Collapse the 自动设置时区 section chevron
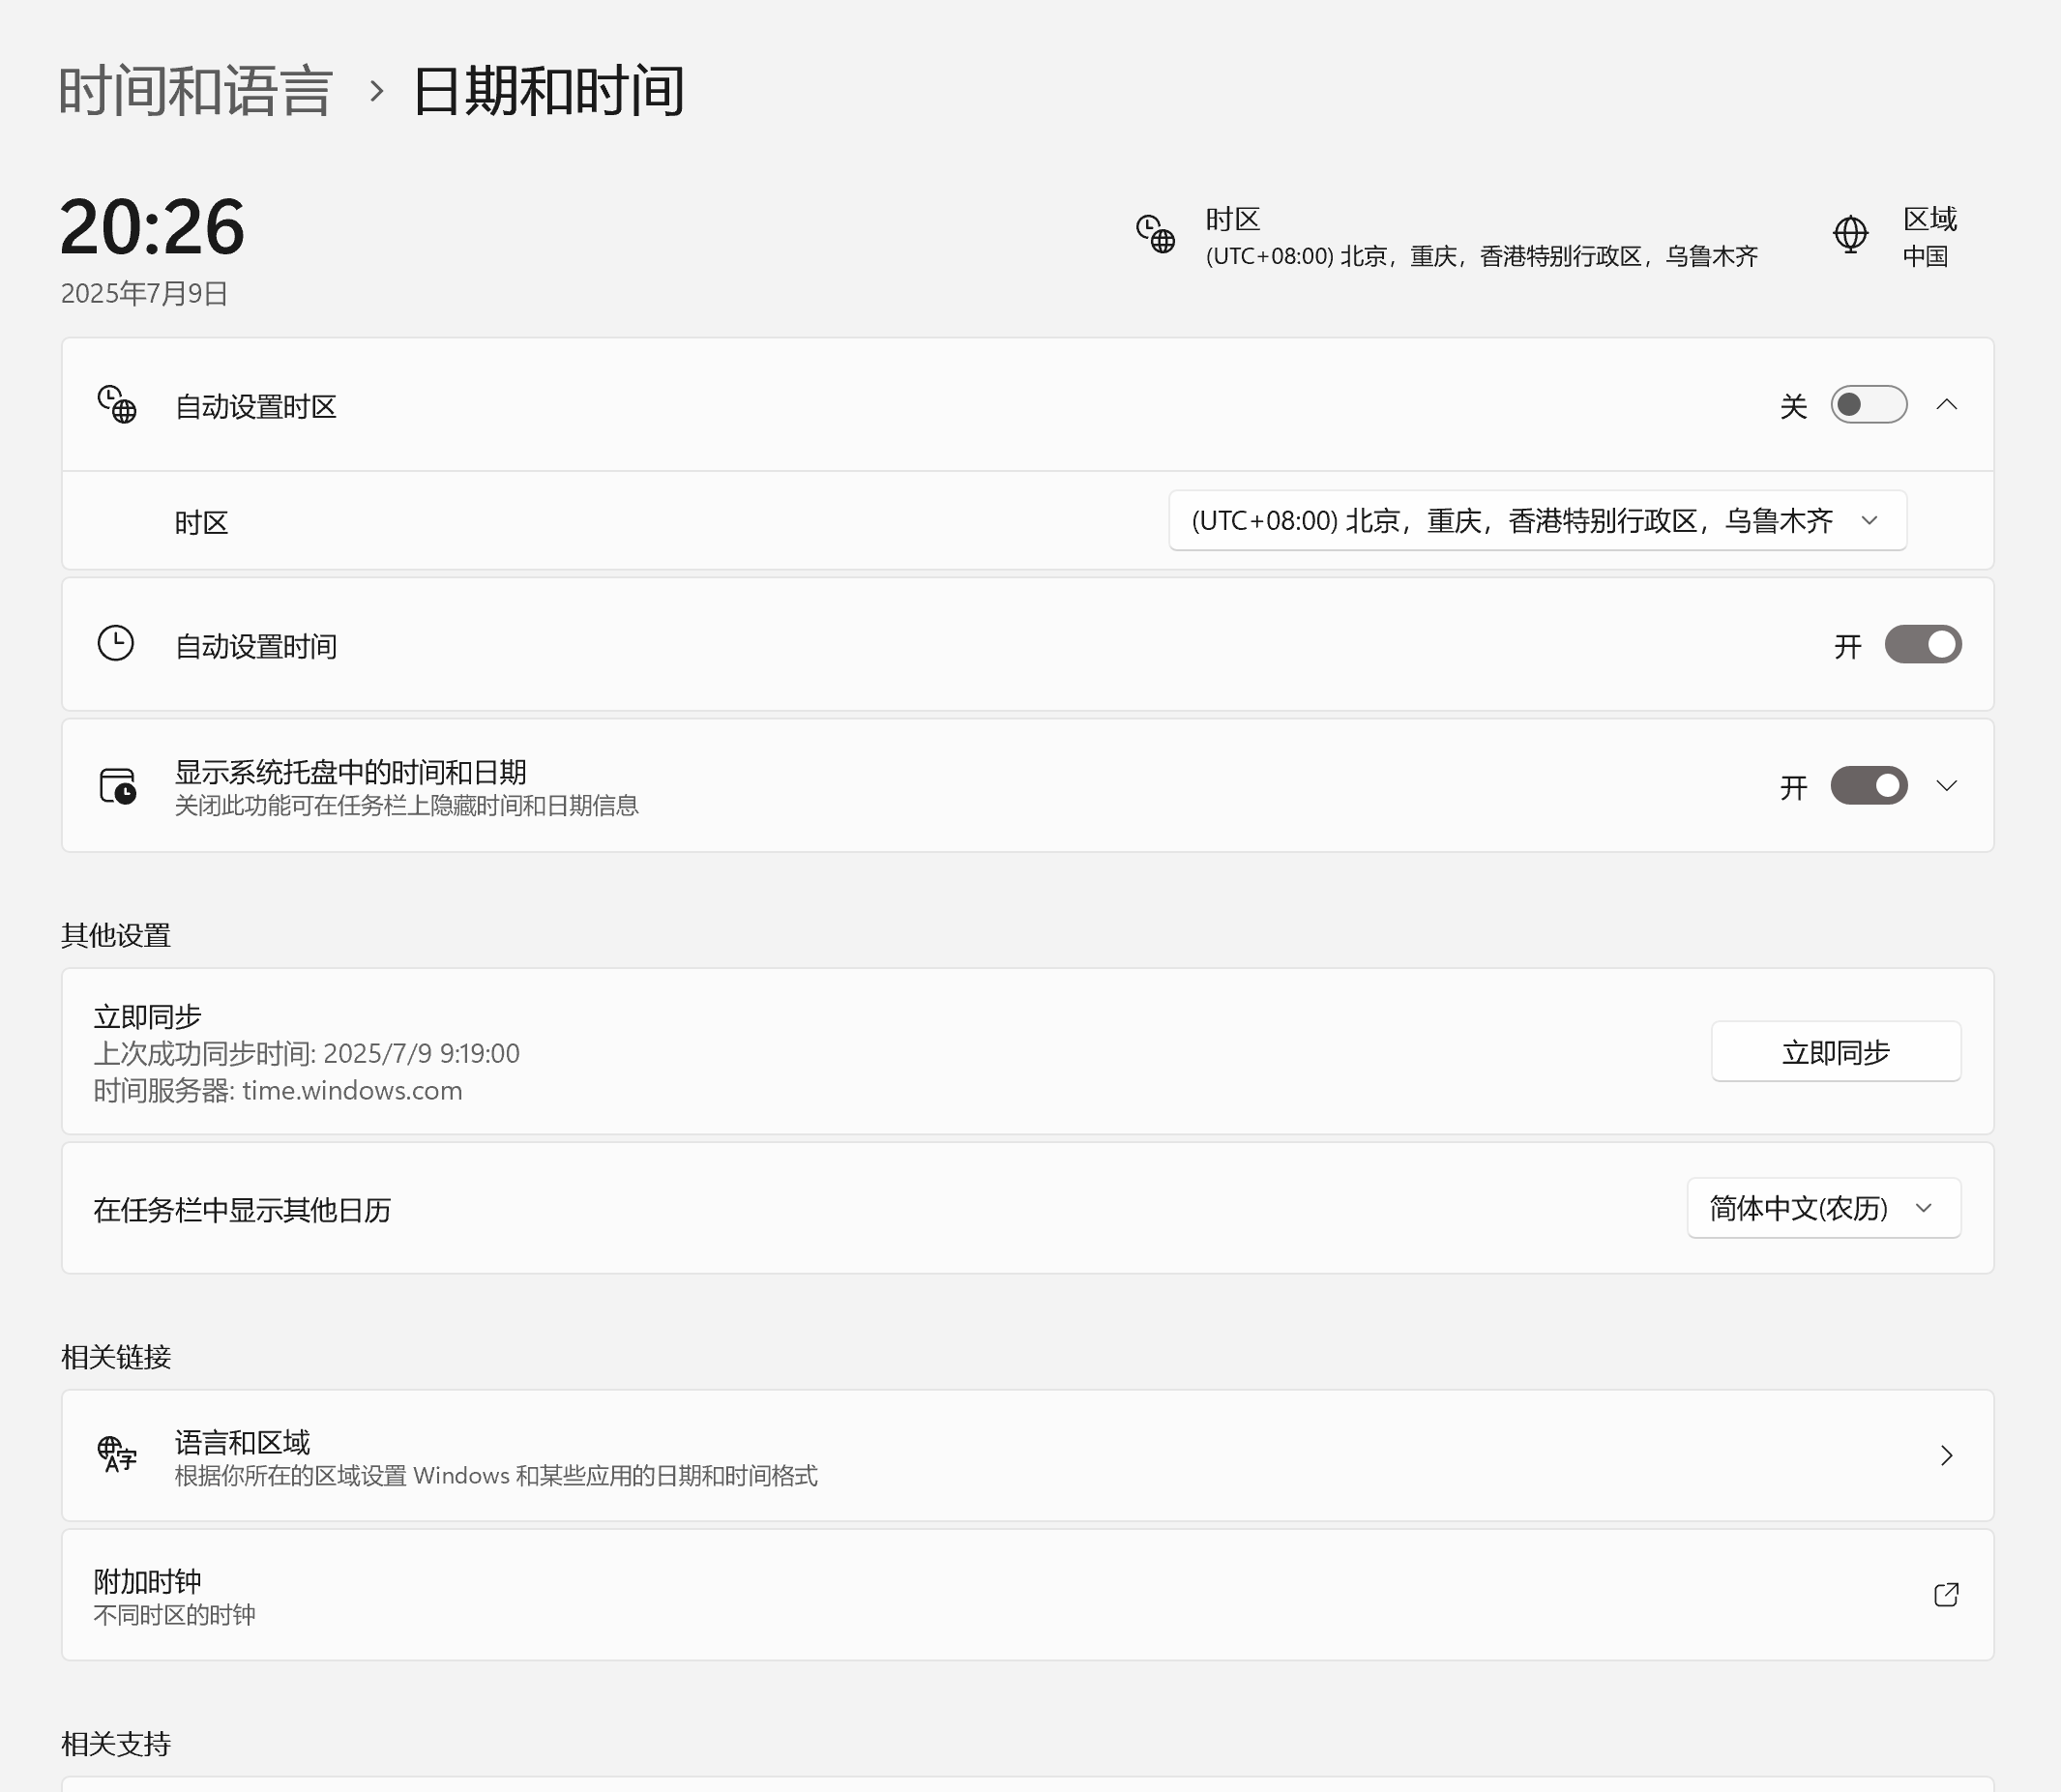This screenshot has height=1792, width=2061. [1946, 405]
